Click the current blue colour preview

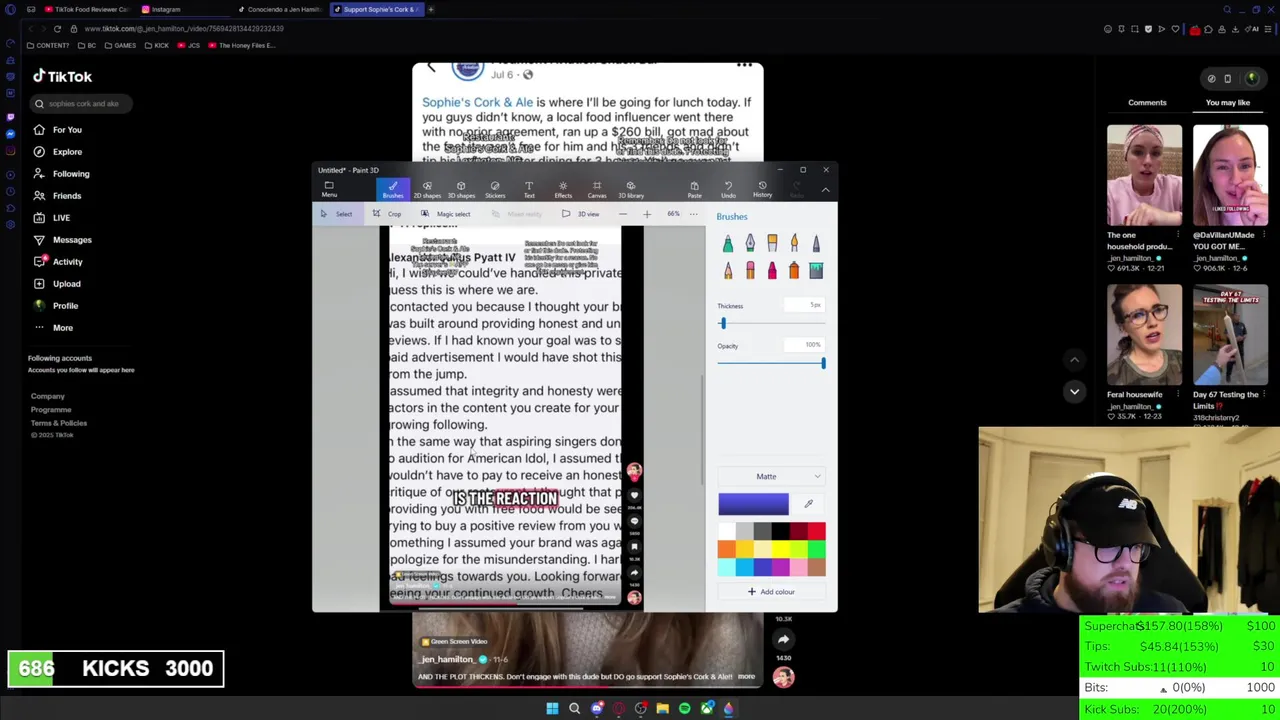pyautogui.click(x=753, y=504)
